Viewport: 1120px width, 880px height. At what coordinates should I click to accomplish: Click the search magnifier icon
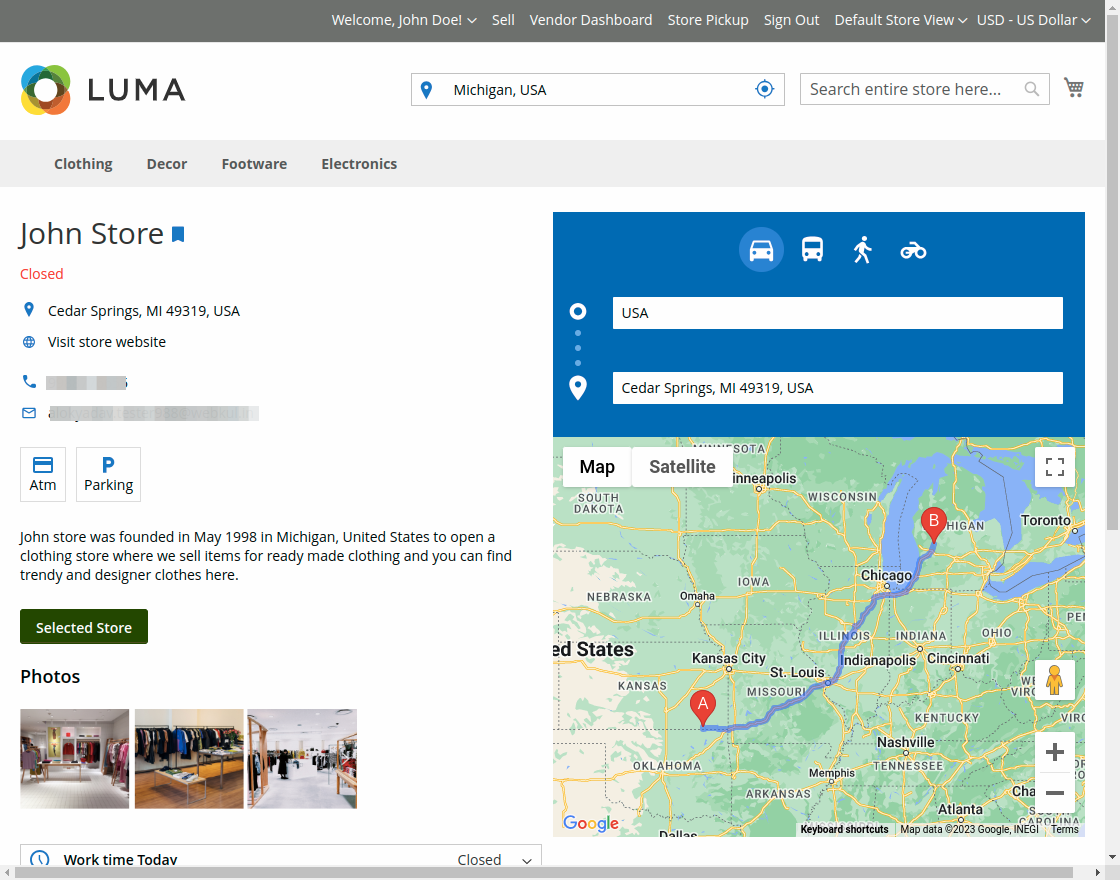1031,89
